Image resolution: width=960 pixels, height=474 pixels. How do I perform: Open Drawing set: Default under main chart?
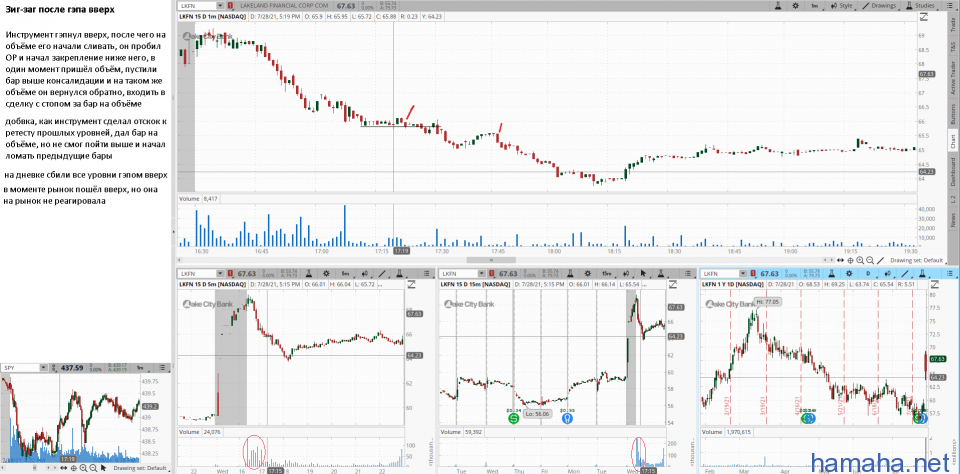tap(917, 260)
